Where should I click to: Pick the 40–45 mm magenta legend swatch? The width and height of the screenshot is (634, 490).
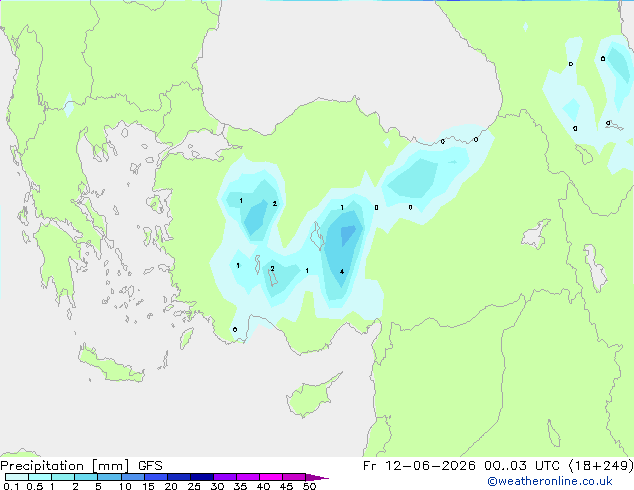pyautogui.click(x=271, y=477)
